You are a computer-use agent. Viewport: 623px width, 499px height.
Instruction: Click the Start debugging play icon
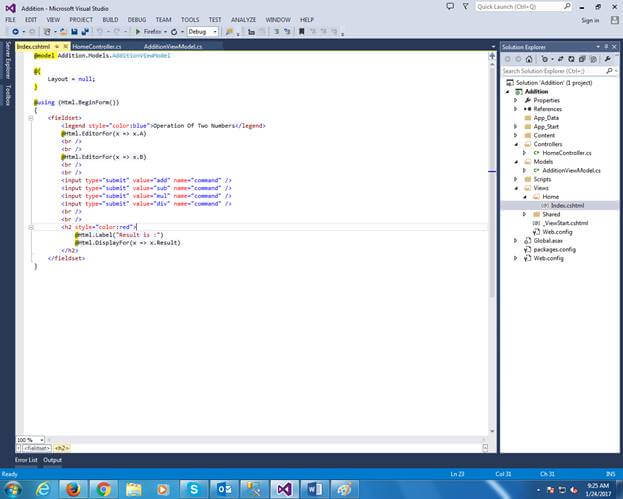pyautogui.click(x=138, y=32)
